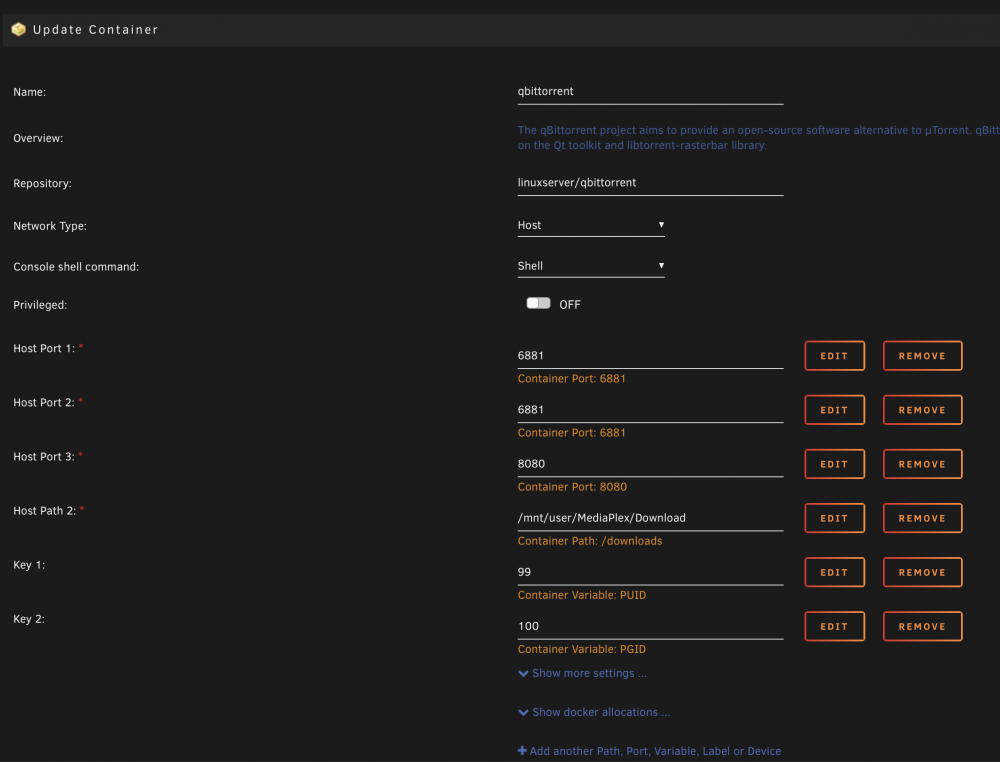Click the Update Container cube icon
This screenshot has height=762, width=1000.
point(18,29)
